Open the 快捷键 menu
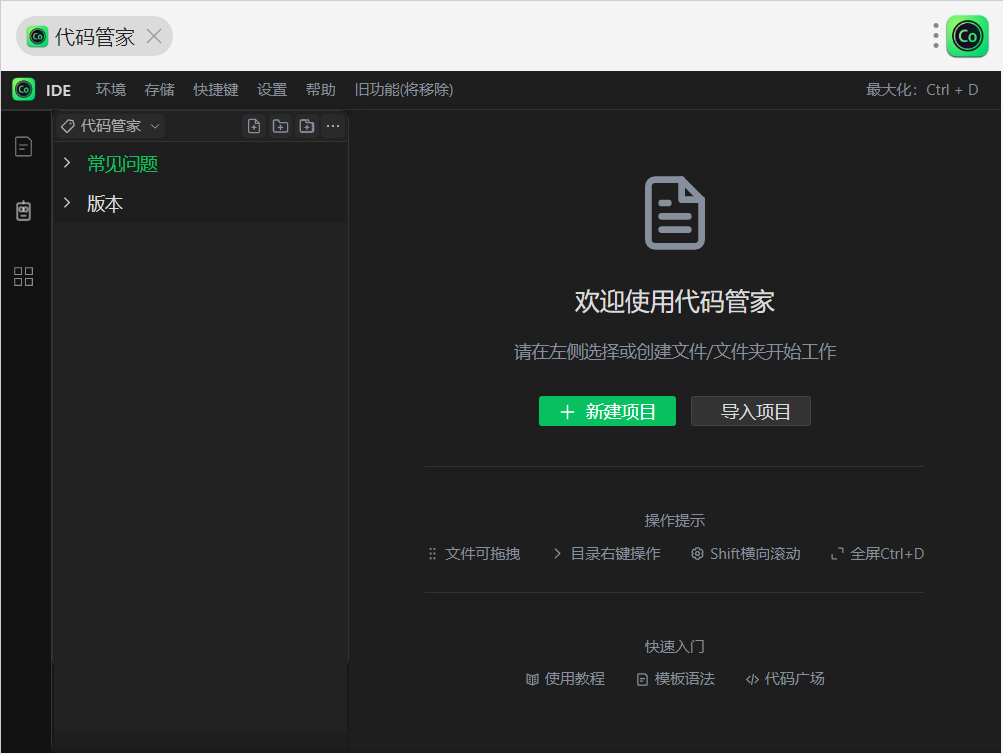 point(216,90)
